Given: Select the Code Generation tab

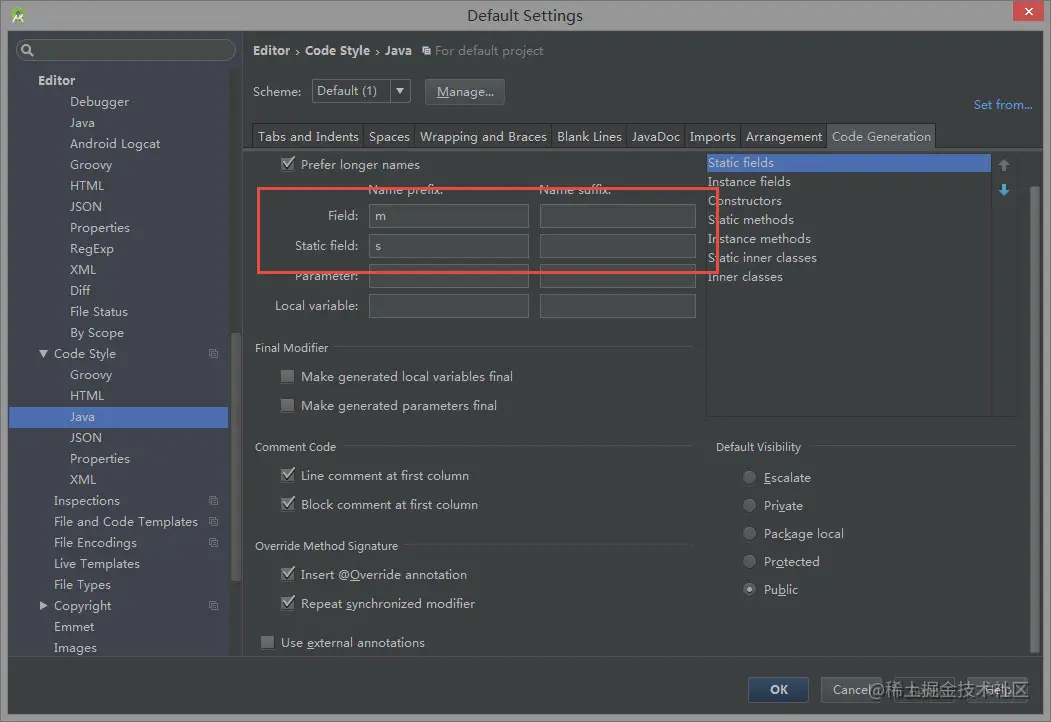Looking at the screenshot, I should [881, 136].
